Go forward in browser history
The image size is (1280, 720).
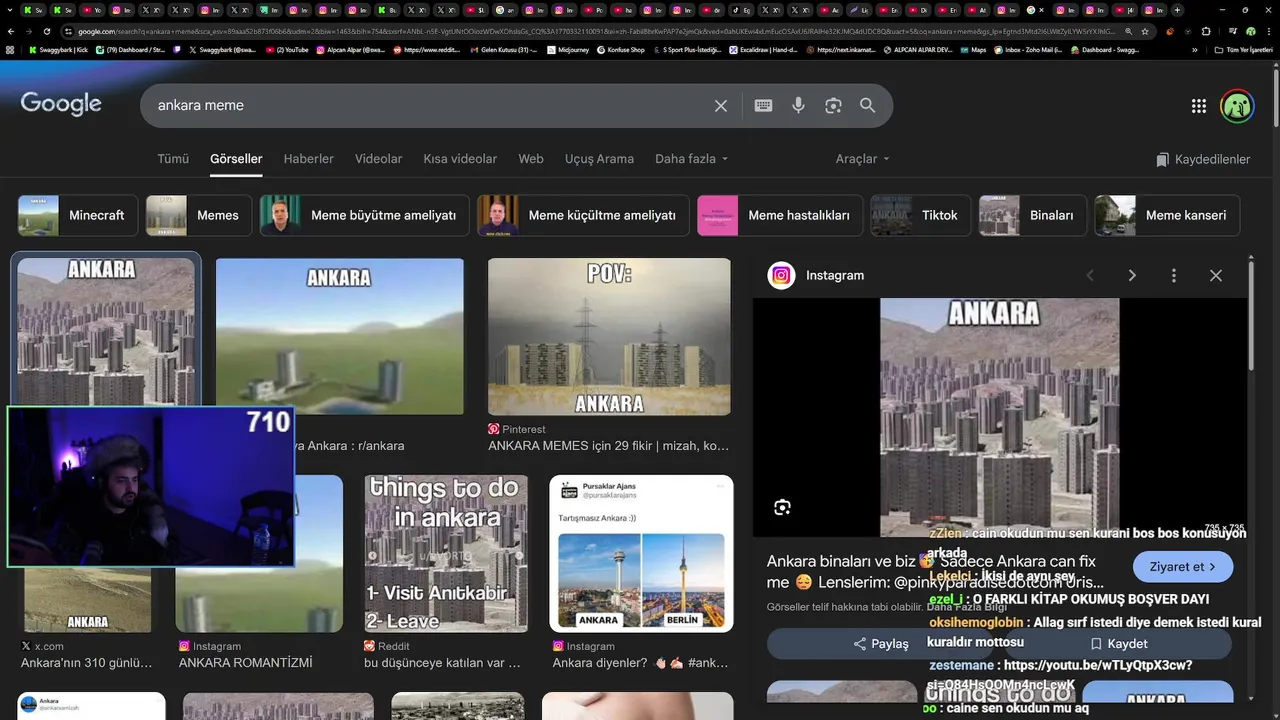pyautogui.click(x=30, y=31)
